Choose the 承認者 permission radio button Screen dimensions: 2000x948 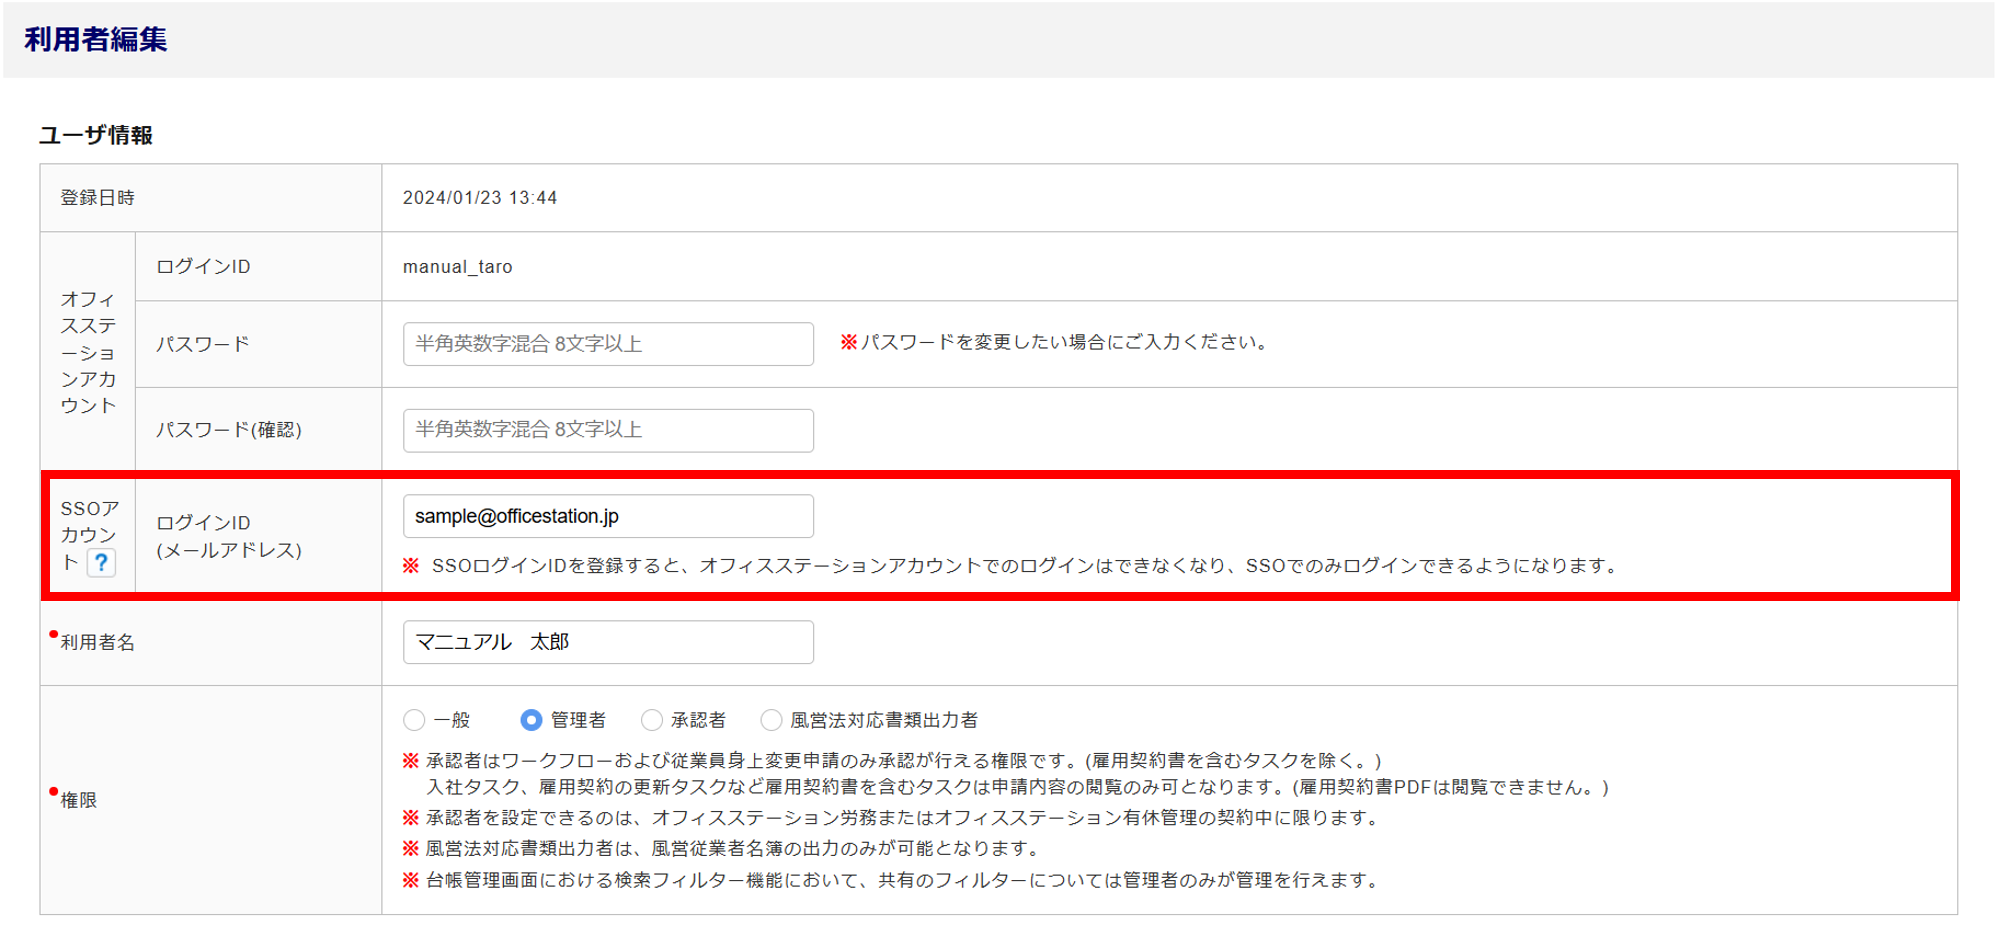tap(652, 720)
